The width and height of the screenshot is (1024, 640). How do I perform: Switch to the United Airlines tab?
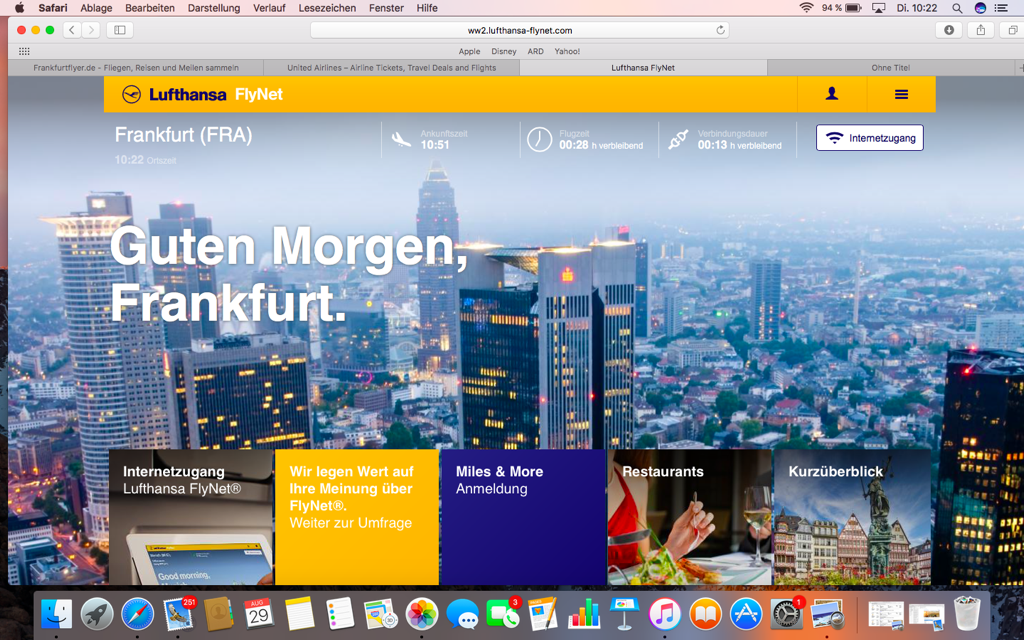[x=391, y=68]
